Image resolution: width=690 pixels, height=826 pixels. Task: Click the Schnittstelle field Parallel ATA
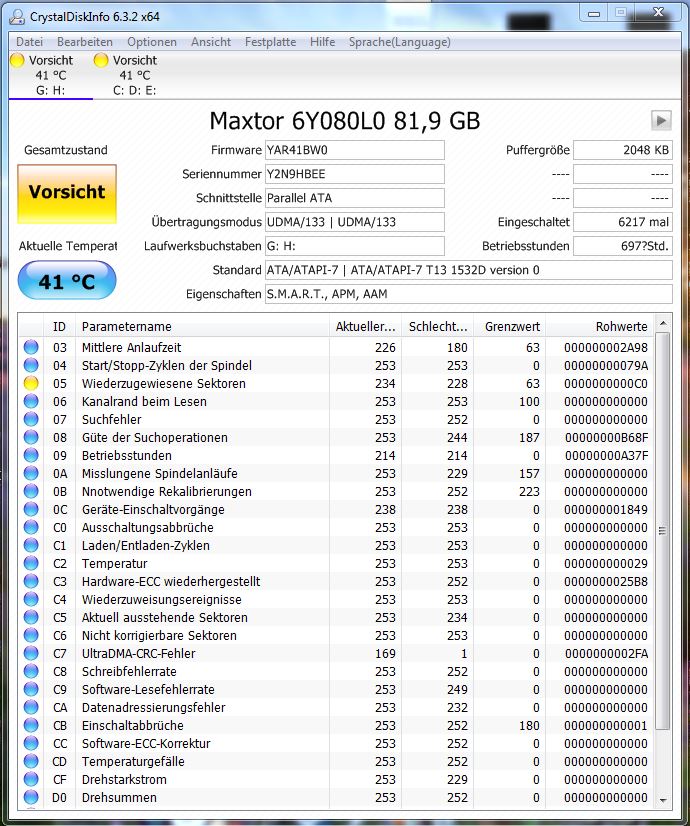click(x=354, y=198)
